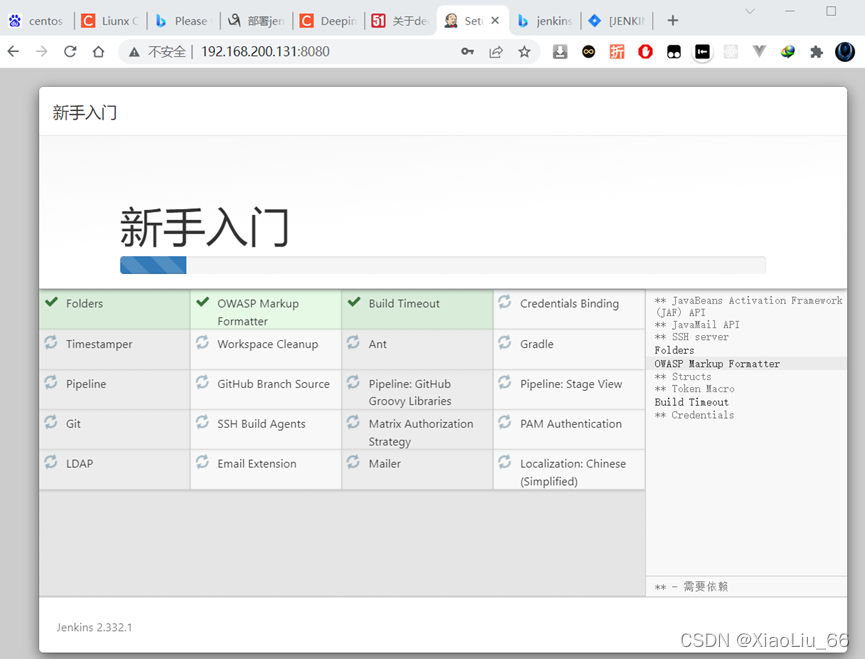Switch to the Please tab
This screenshot has width=865, height=659.
tap(184, 21)
